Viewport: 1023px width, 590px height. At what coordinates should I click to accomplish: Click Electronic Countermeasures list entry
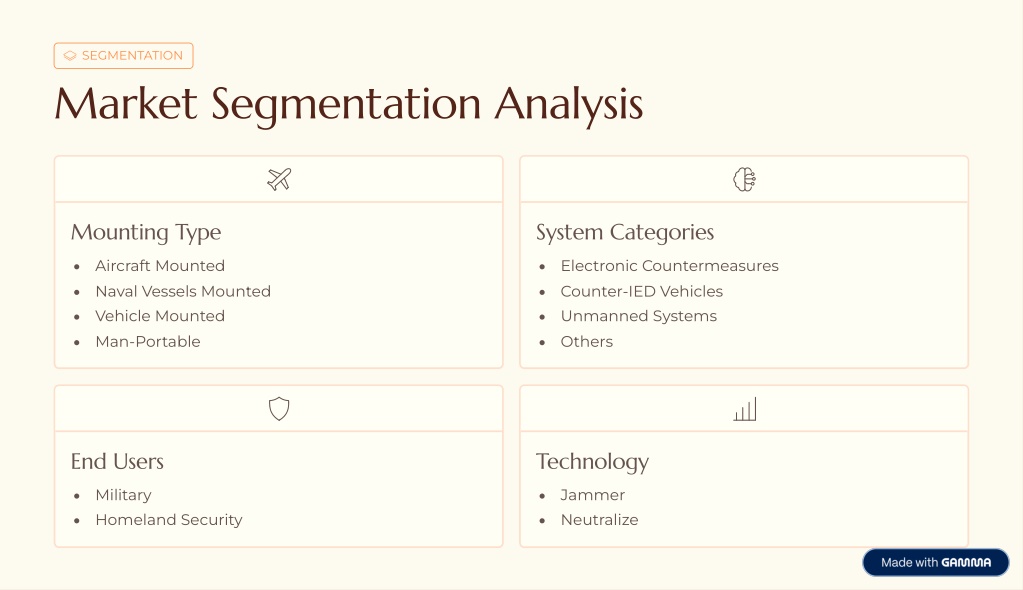tap(669, 266)
